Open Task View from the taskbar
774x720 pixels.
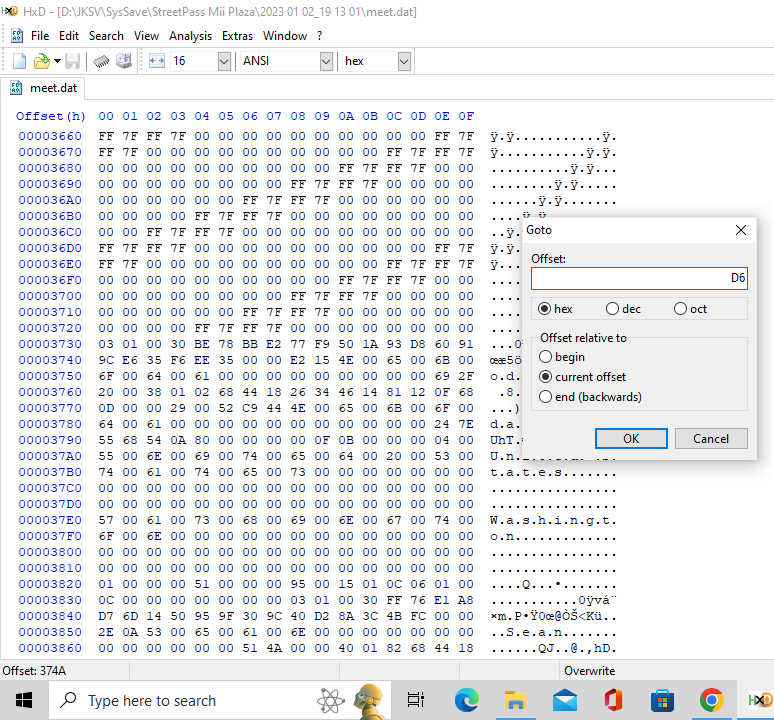[x=416, y=700]
